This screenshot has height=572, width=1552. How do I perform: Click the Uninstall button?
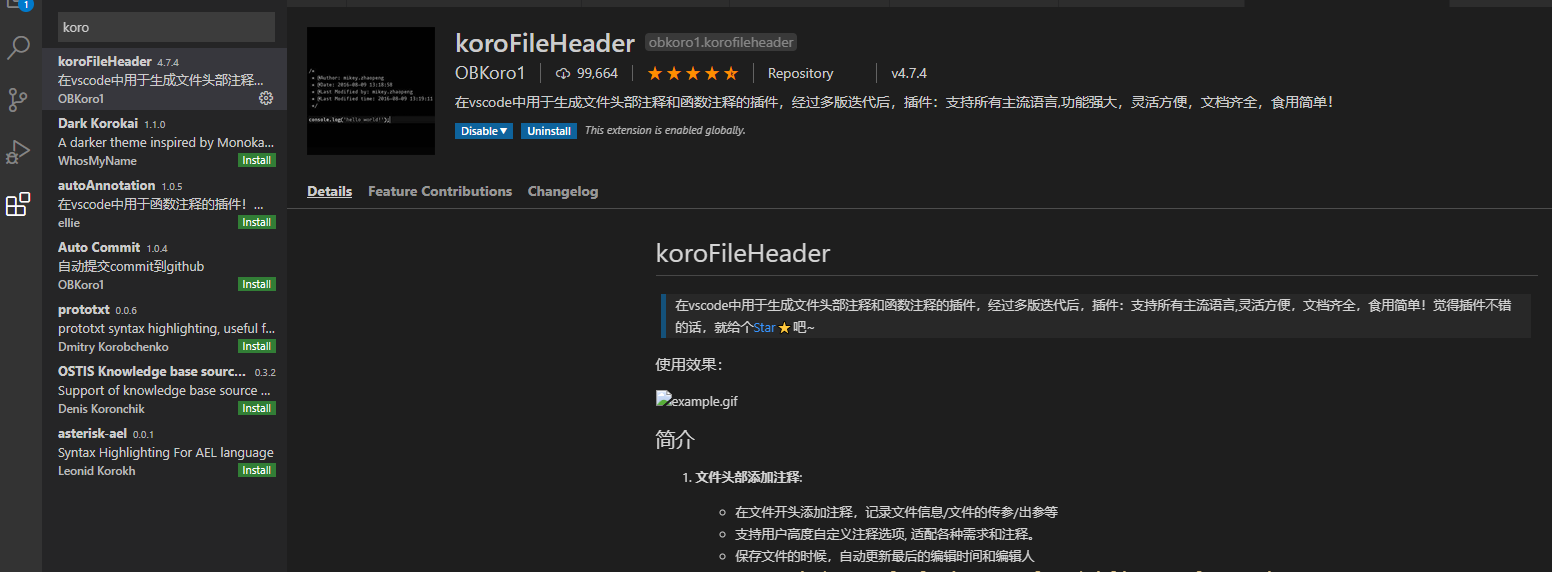tap(549, 131)
